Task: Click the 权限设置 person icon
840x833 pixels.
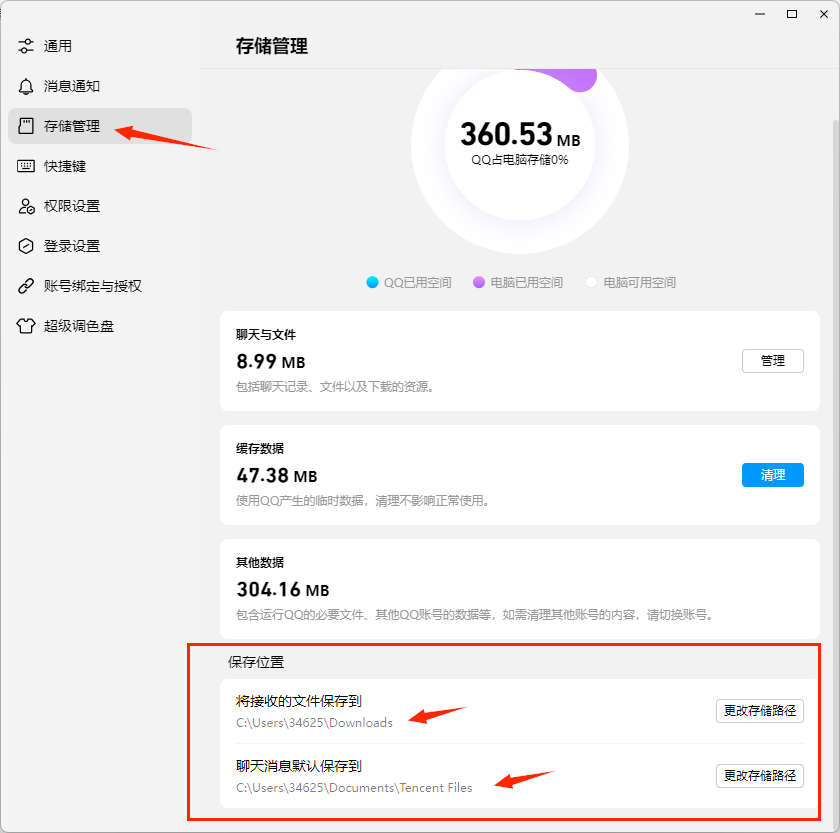Action: [x=26, y=206]
